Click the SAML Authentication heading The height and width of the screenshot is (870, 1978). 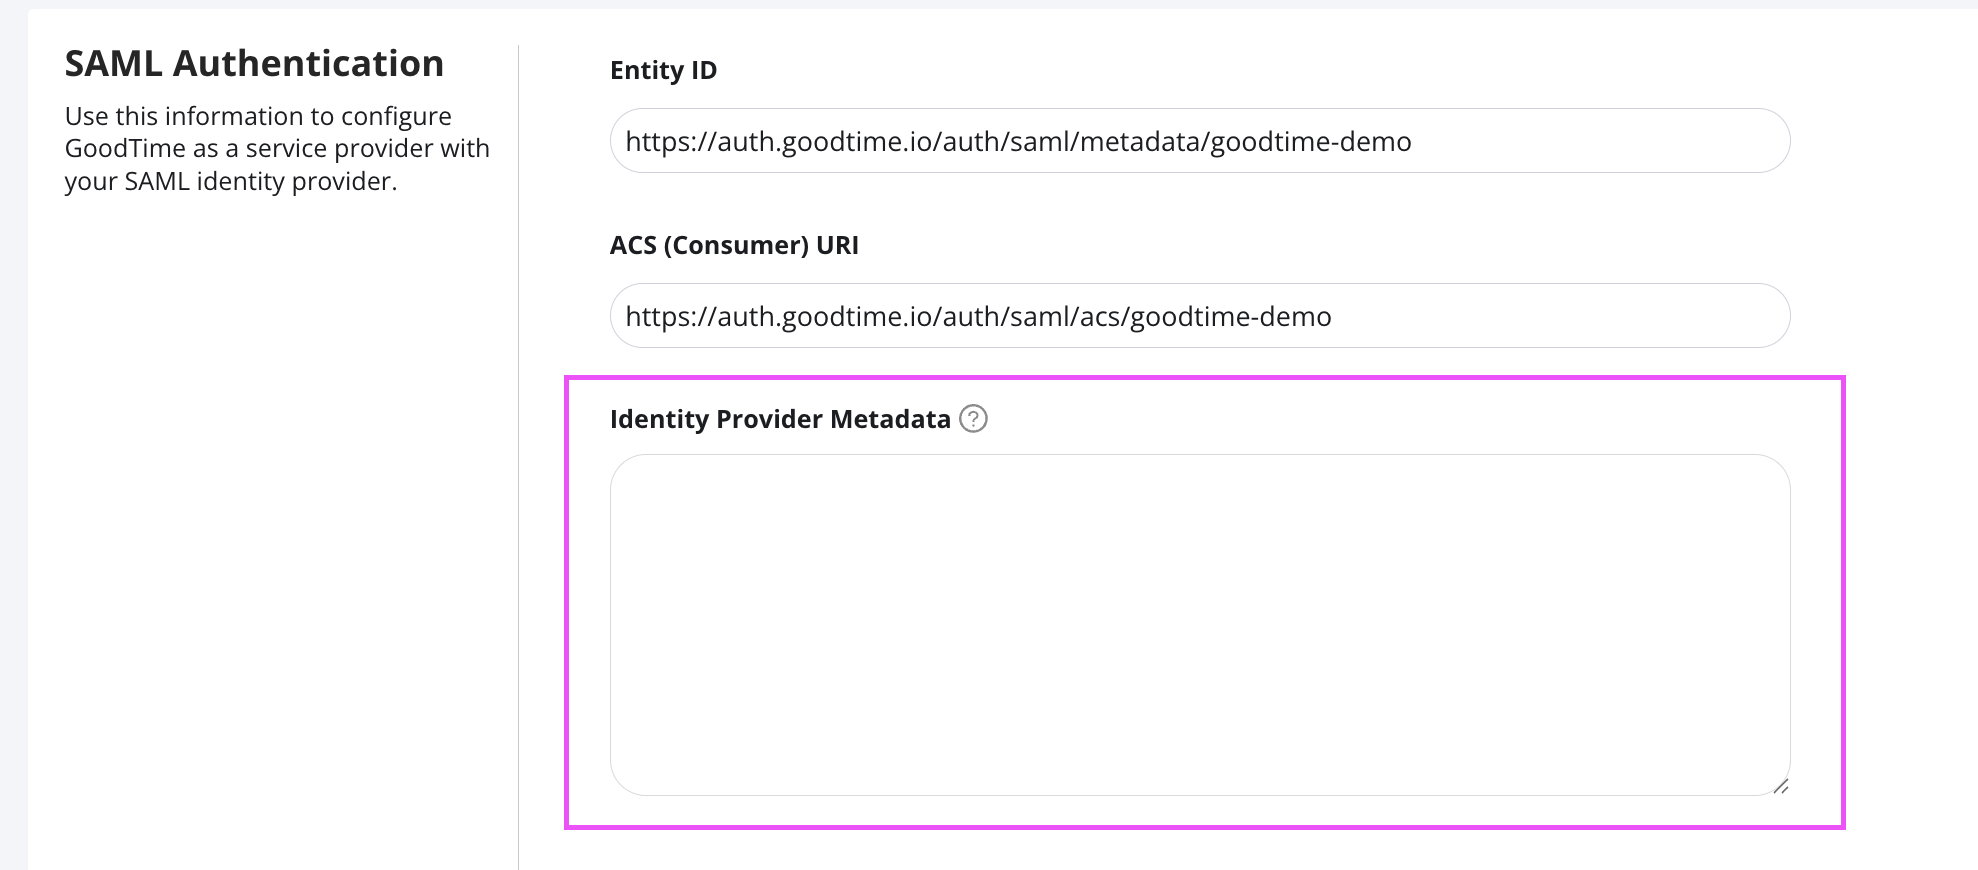pos(254,64)
